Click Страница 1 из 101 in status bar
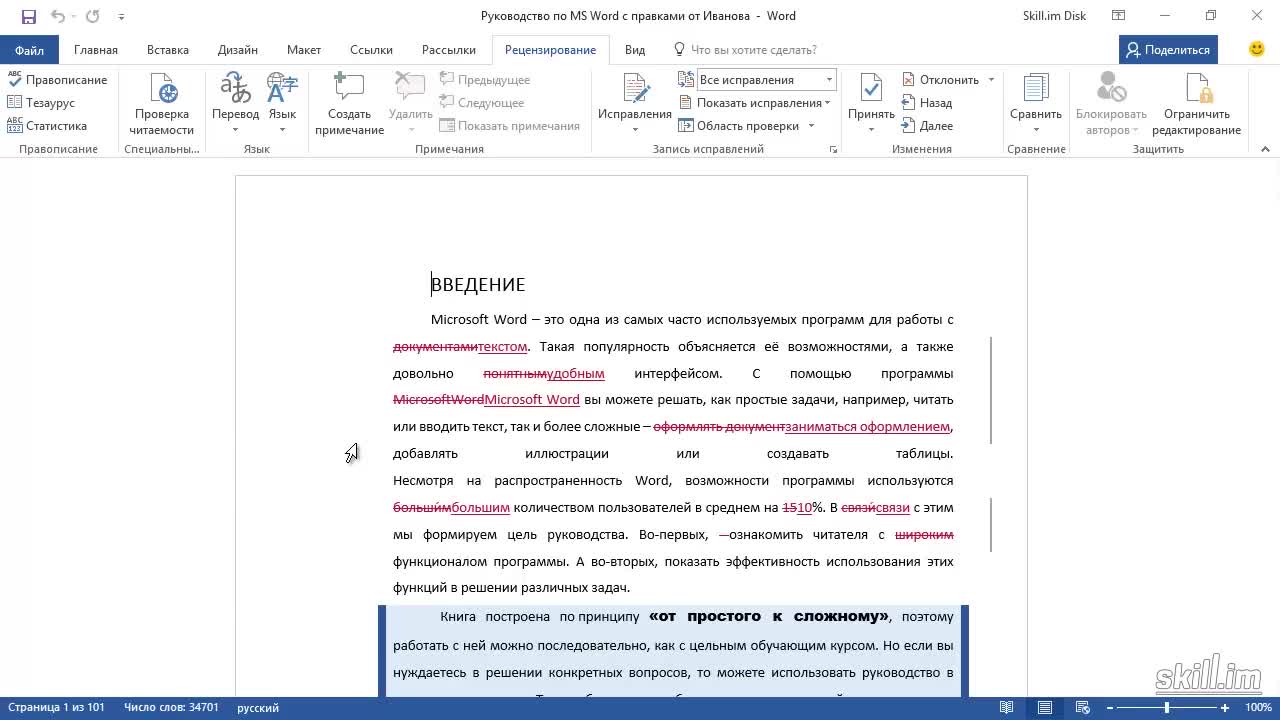The width and height of the screenshot is (1280, 720). (56, 708)
